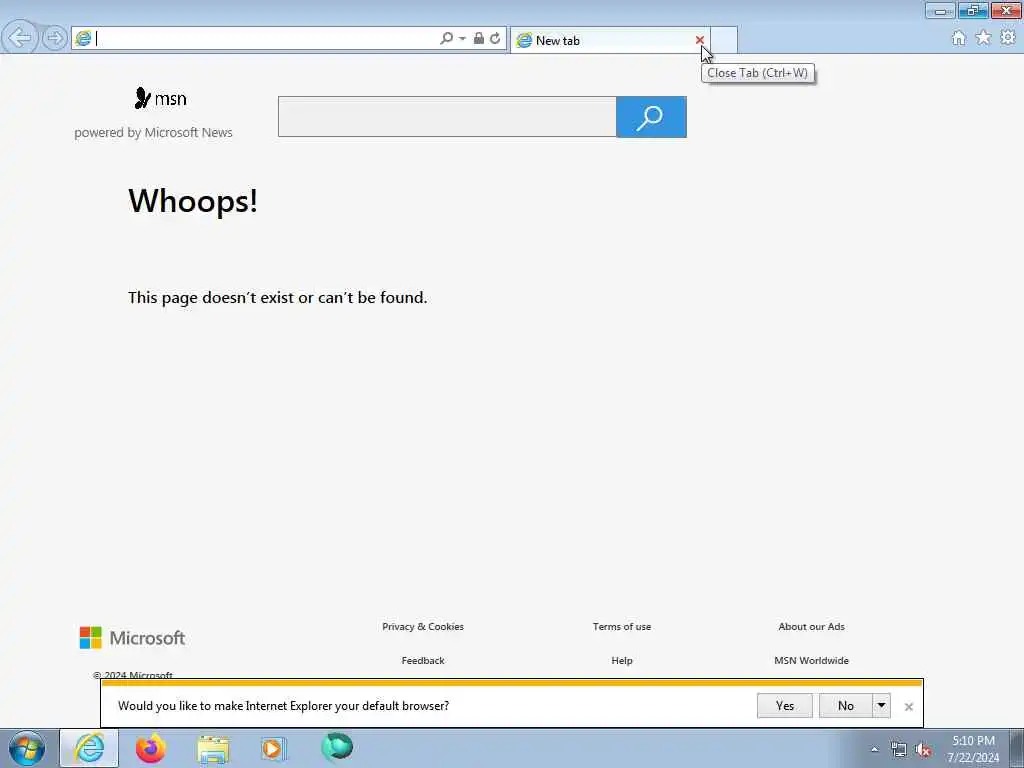Click 'This page doesn't exist' message
This screenshot has width=1024, height=768.
[x=278, y=298]
